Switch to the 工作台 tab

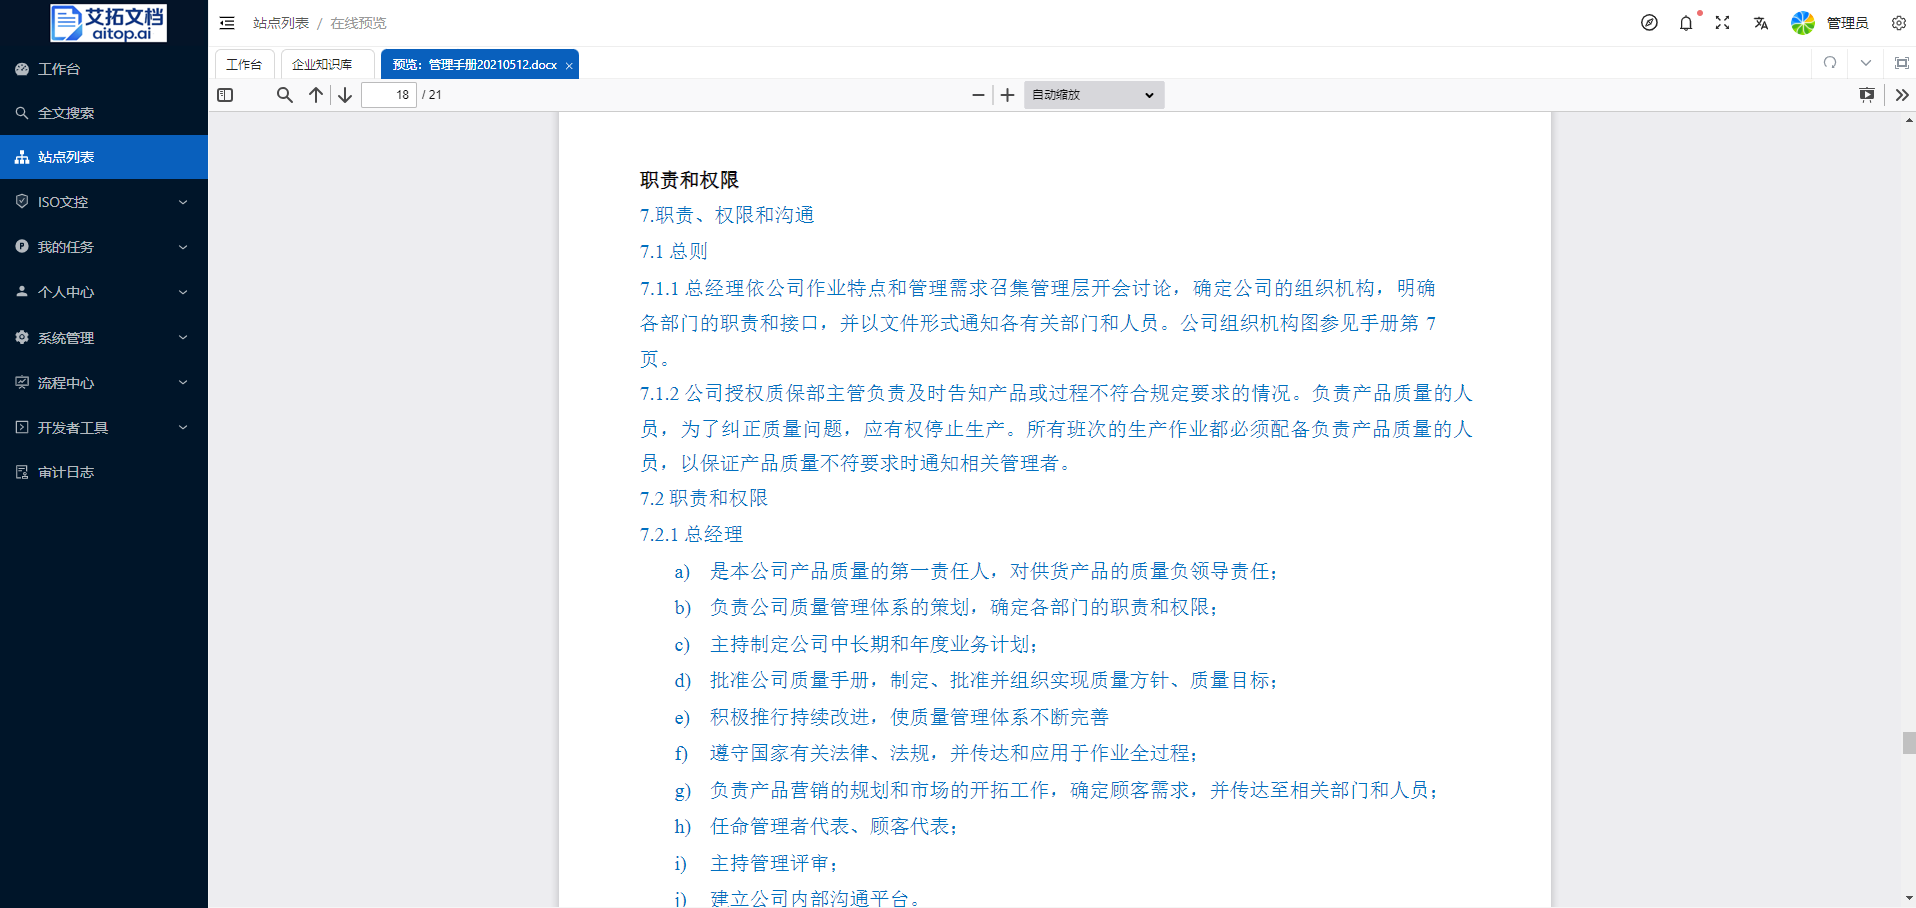(x=244, y=64)
